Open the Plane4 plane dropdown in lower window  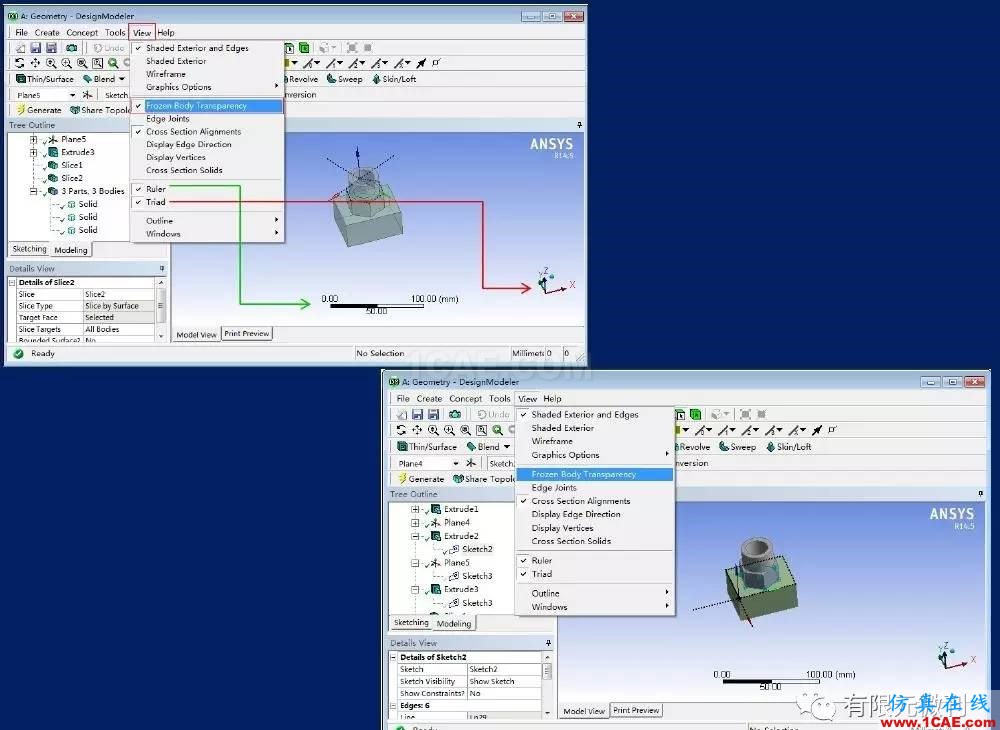(455, 464)
